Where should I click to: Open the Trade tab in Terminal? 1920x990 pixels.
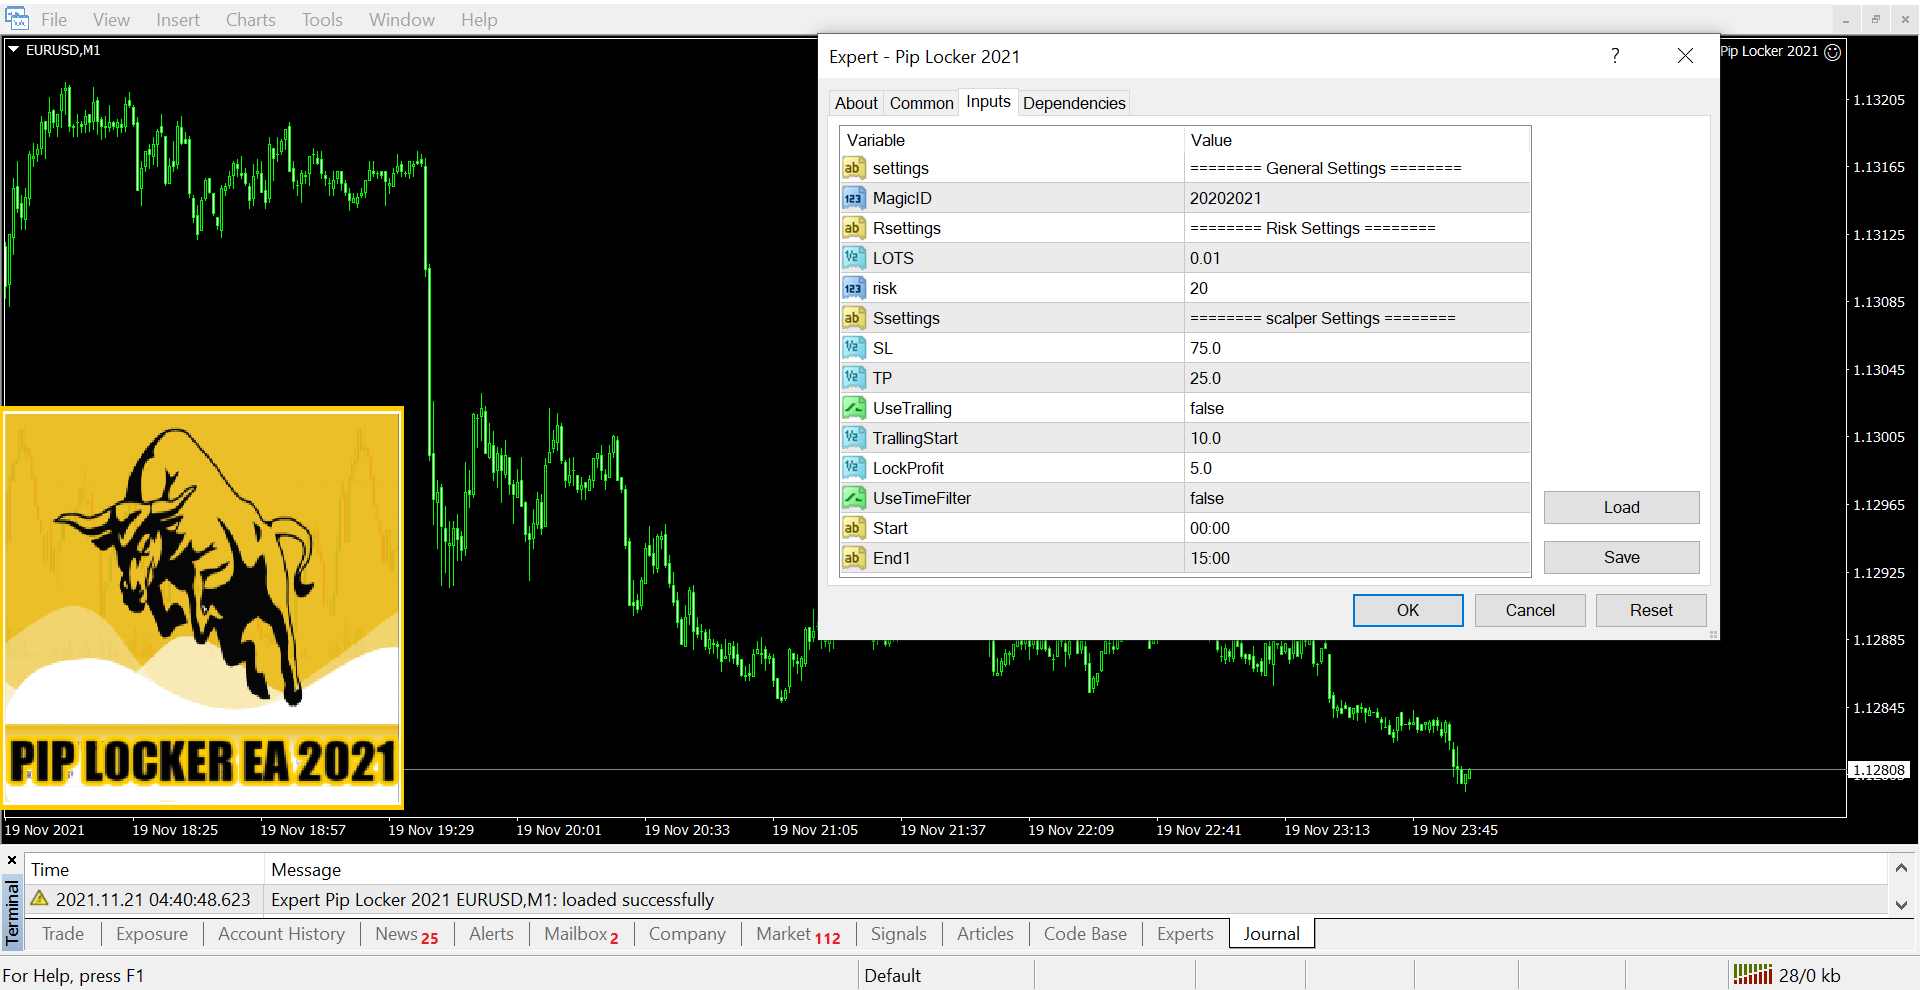(x=63, y=934)
